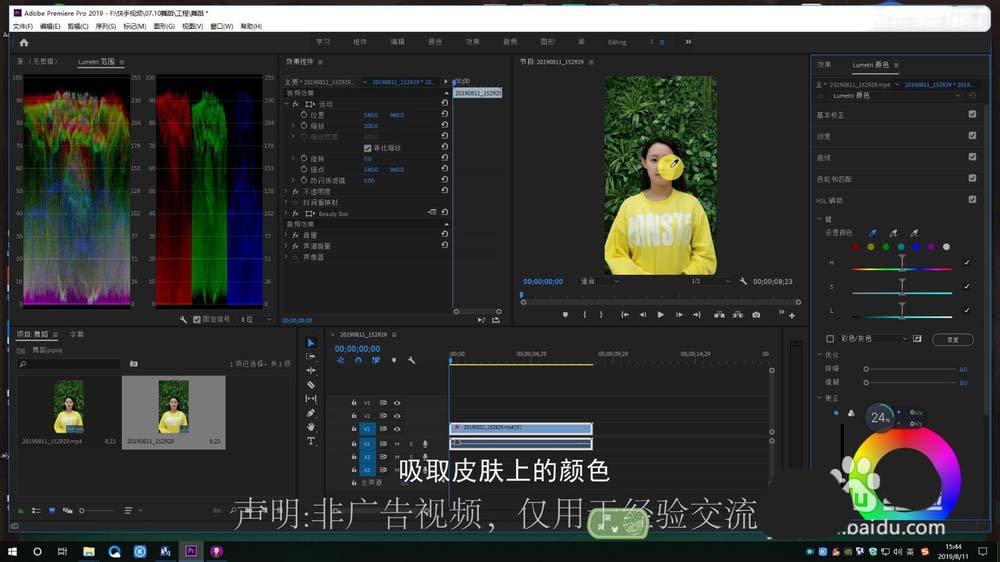Pick the HSL subtract-color eyedropper
This screenshot has width=1000, height=562.
915,233
